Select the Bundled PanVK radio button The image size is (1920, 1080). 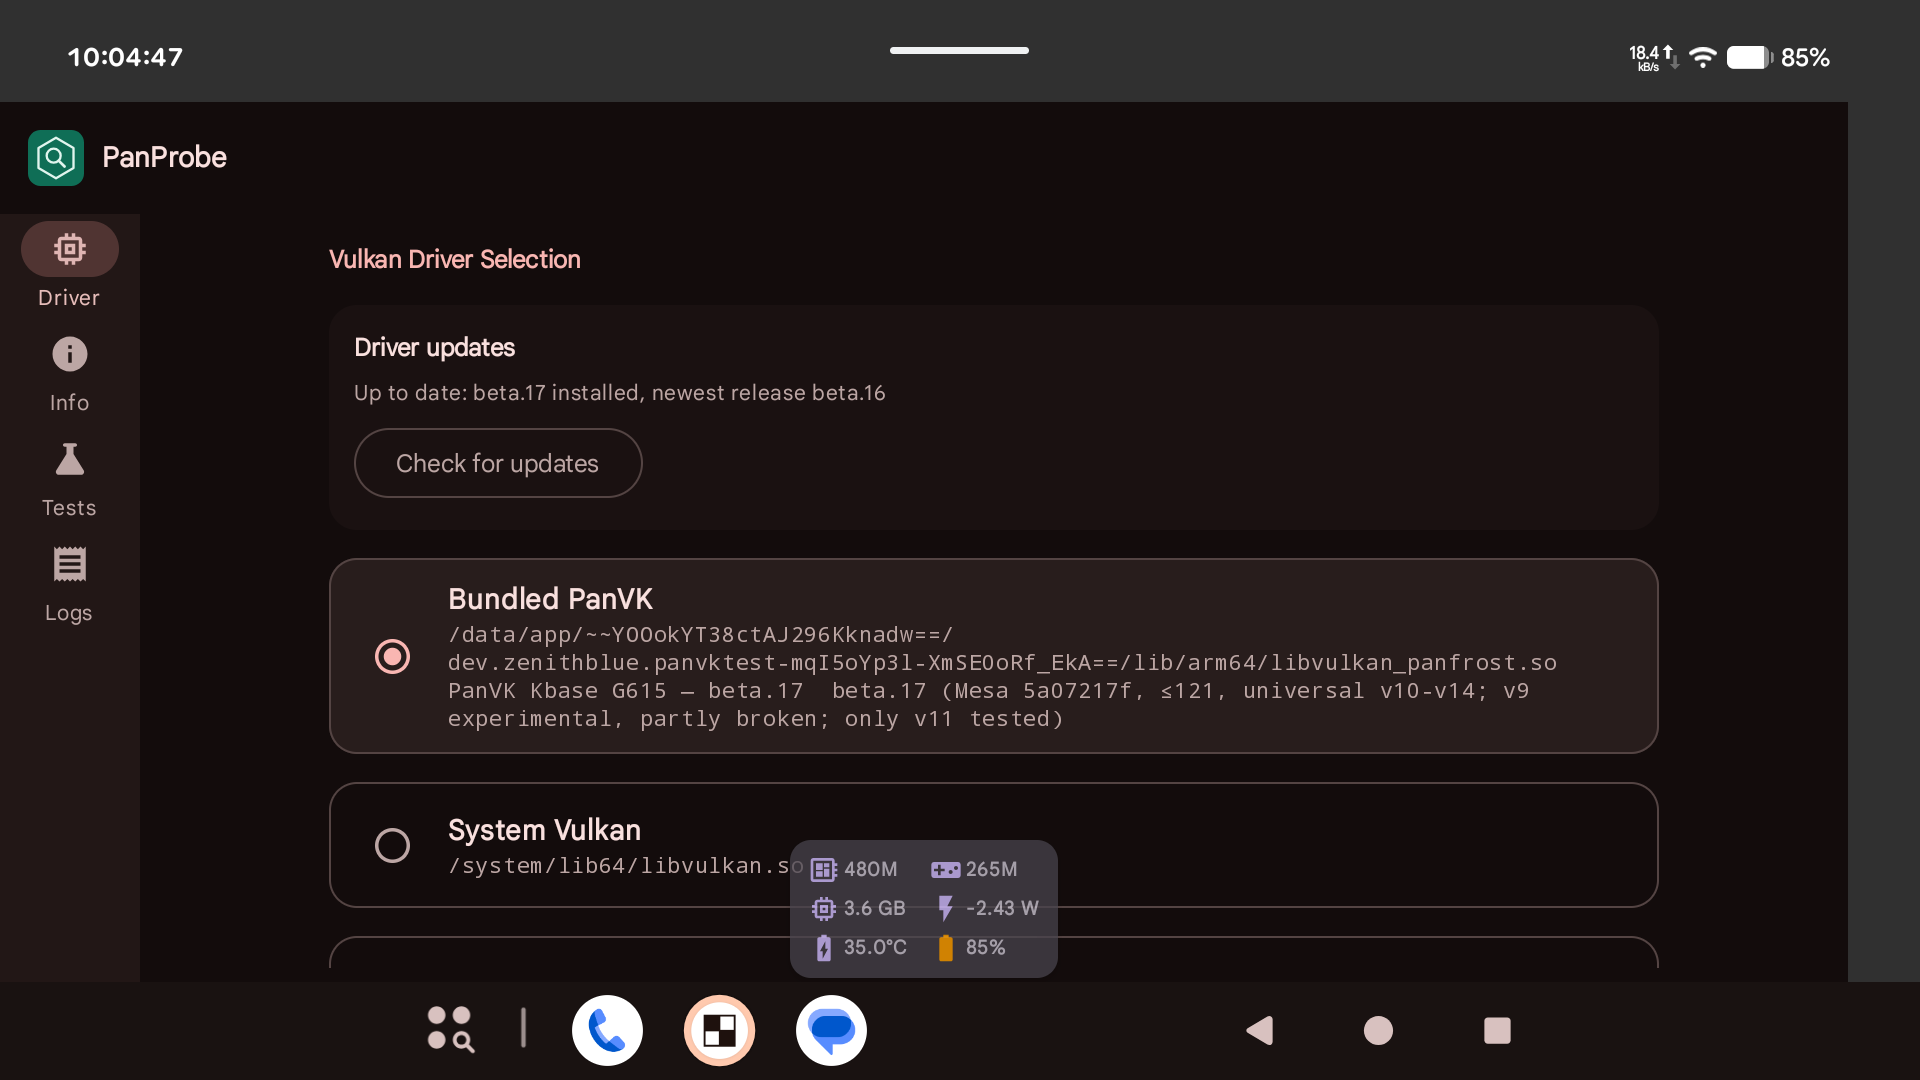392,656
